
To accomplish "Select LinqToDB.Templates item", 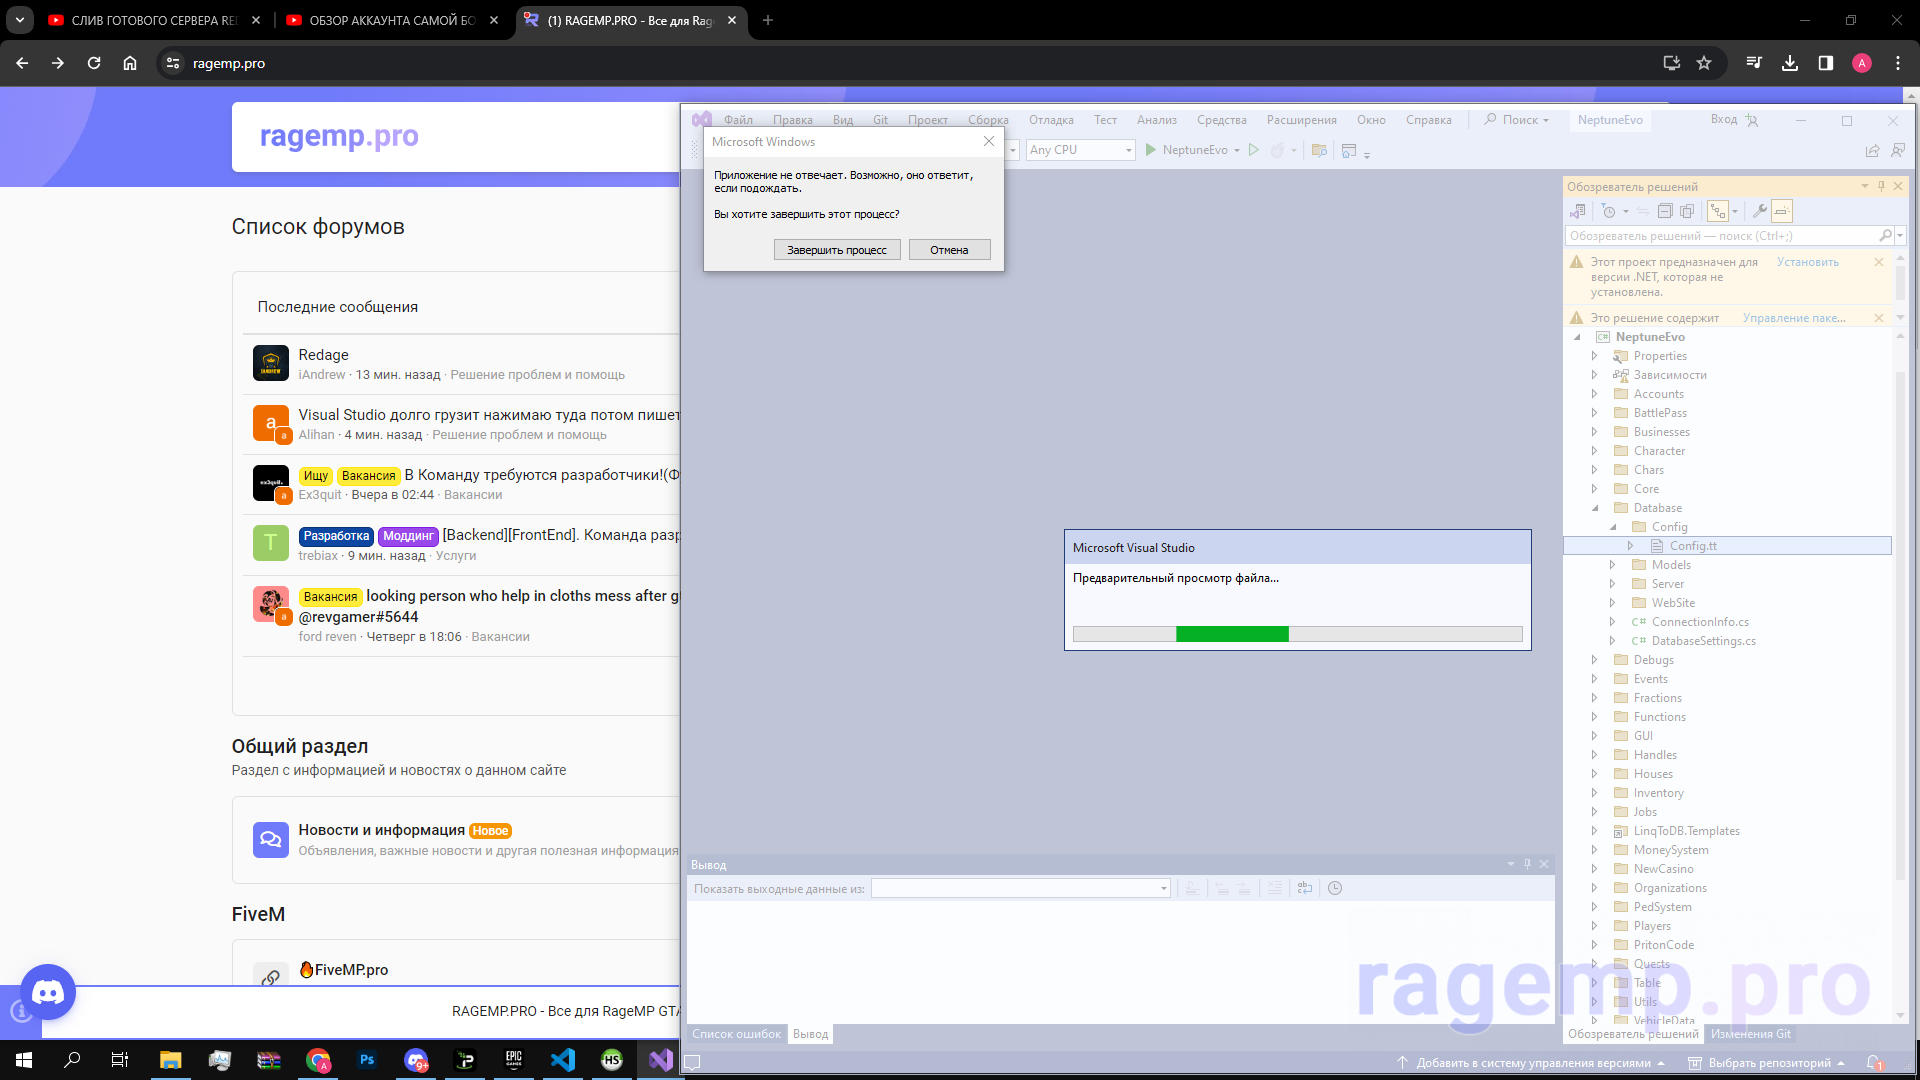I will 1686,831.
